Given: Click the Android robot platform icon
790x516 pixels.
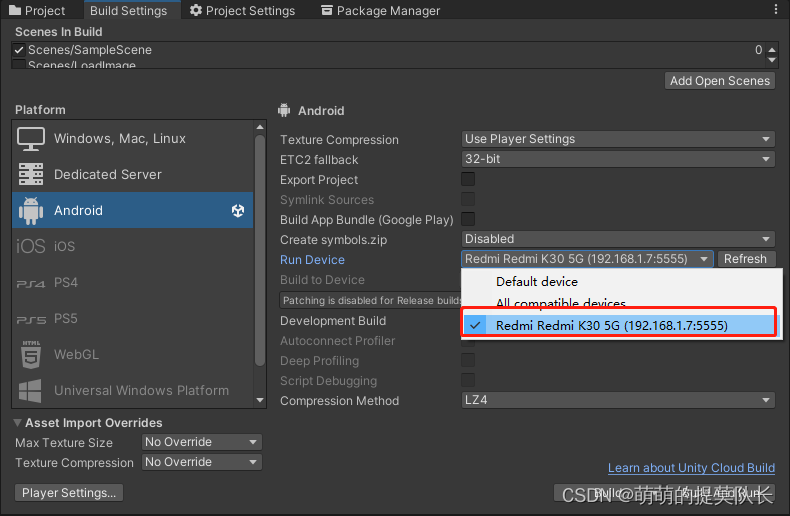Looking at the screenshot, I should pyautogui.click(x=31, y=210).
